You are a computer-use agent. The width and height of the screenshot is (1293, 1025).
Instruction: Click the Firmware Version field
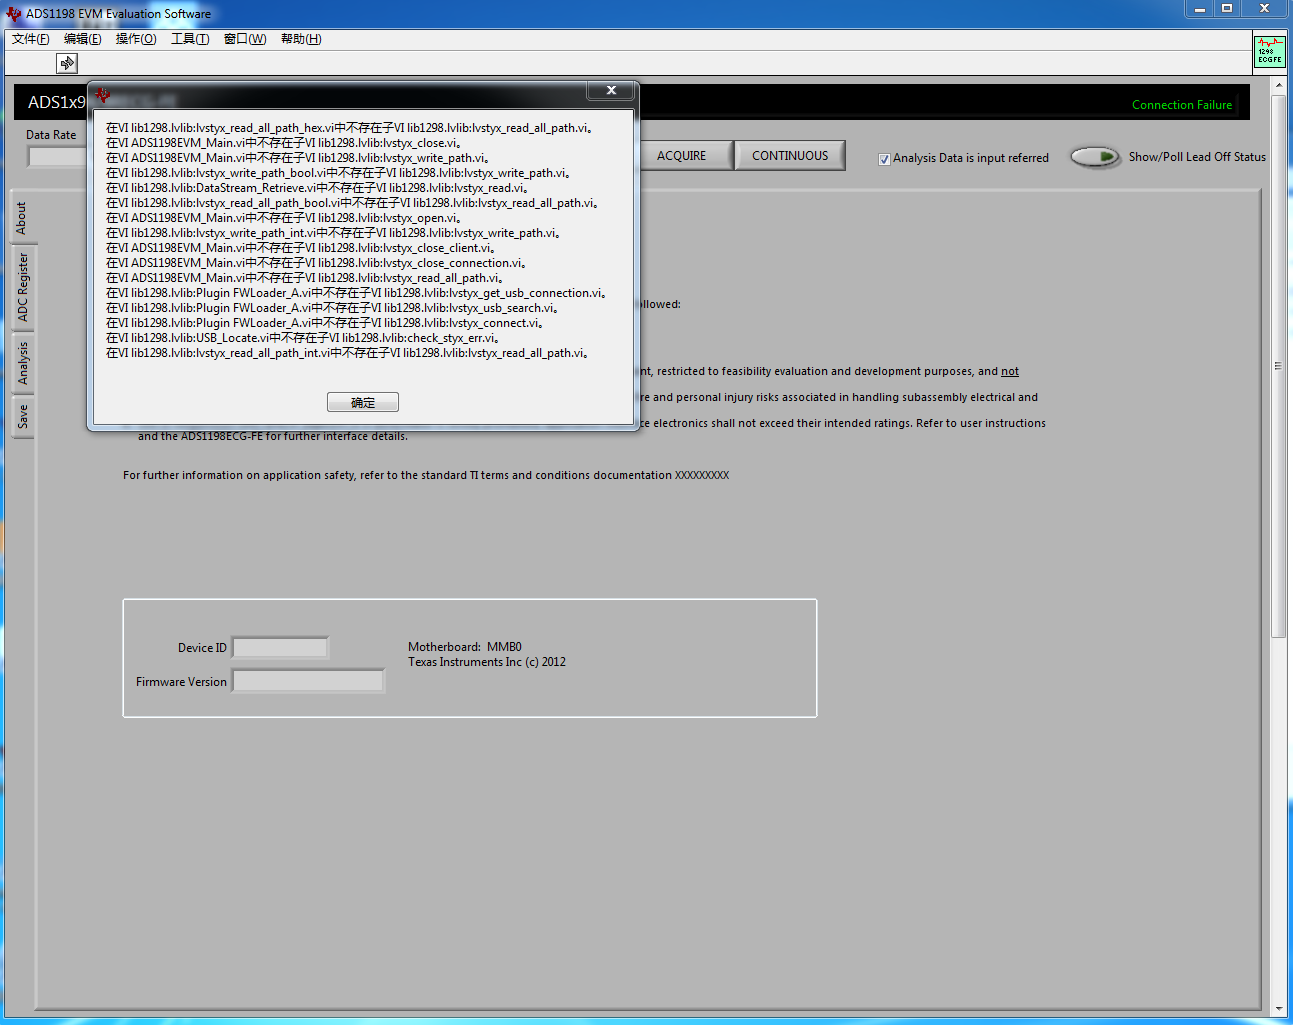pos(309,681)
